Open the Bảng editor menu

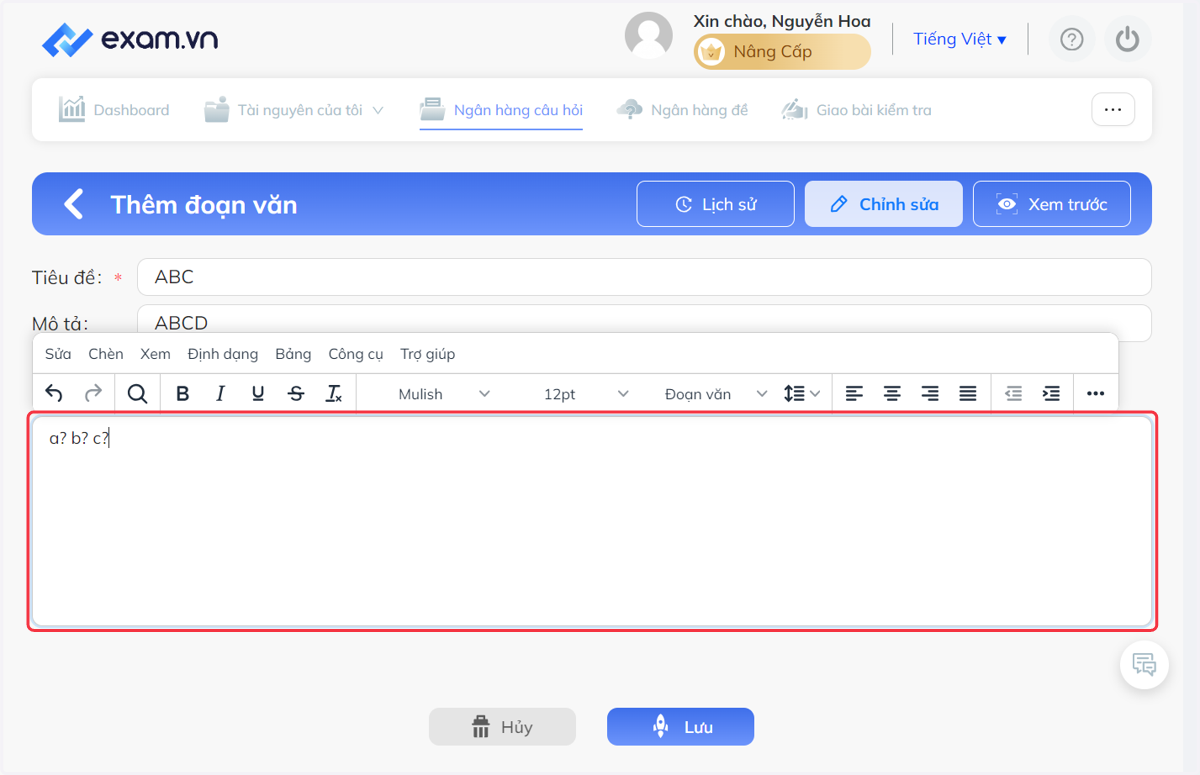pyautogui.click(x=293, y=354)
